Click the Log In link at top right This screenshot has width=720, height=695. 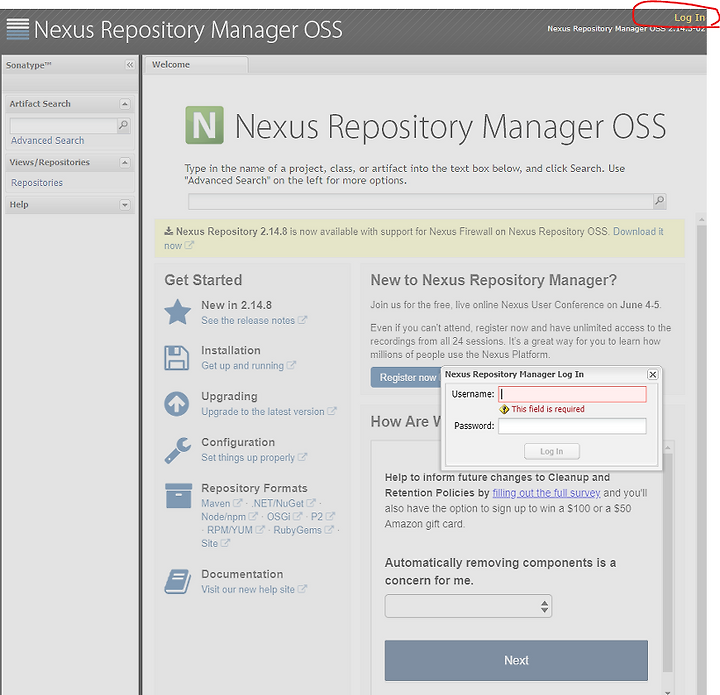pos(689,17)
